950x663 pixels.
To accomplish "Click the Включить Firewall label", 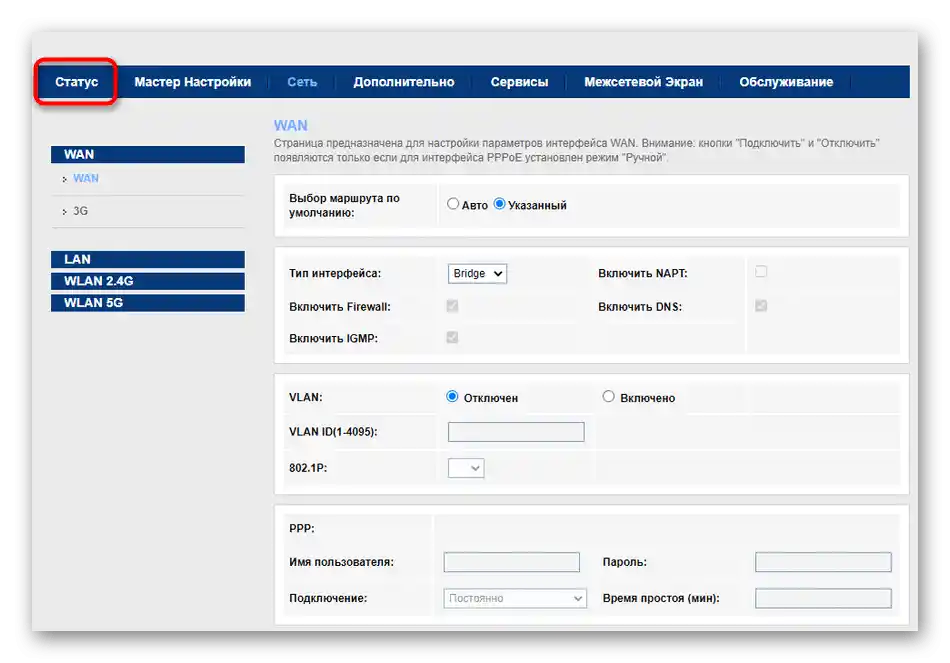I will click(x=340, y=307).
